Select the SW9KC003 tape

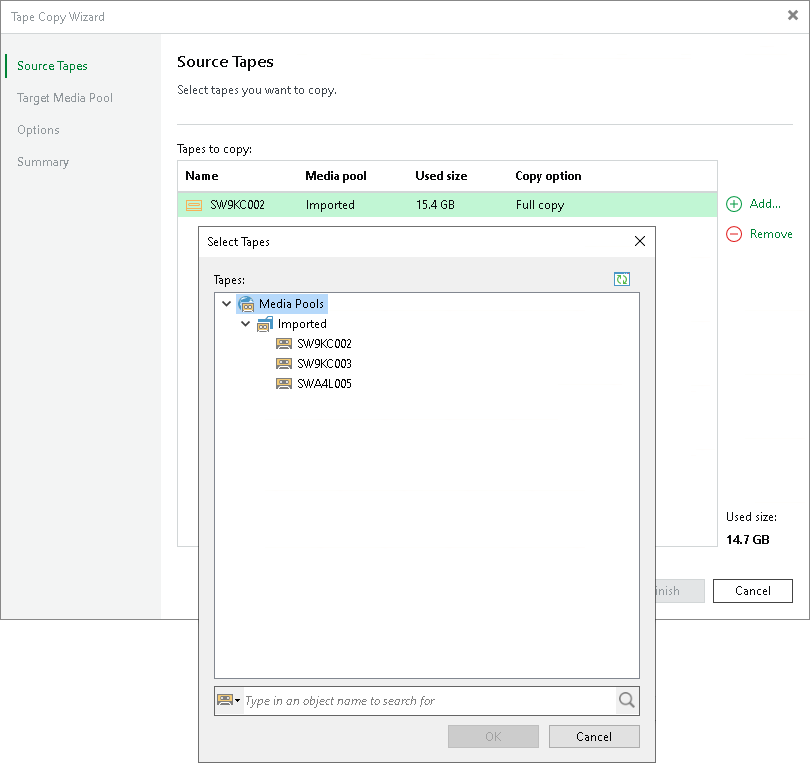tap(324, 364)
